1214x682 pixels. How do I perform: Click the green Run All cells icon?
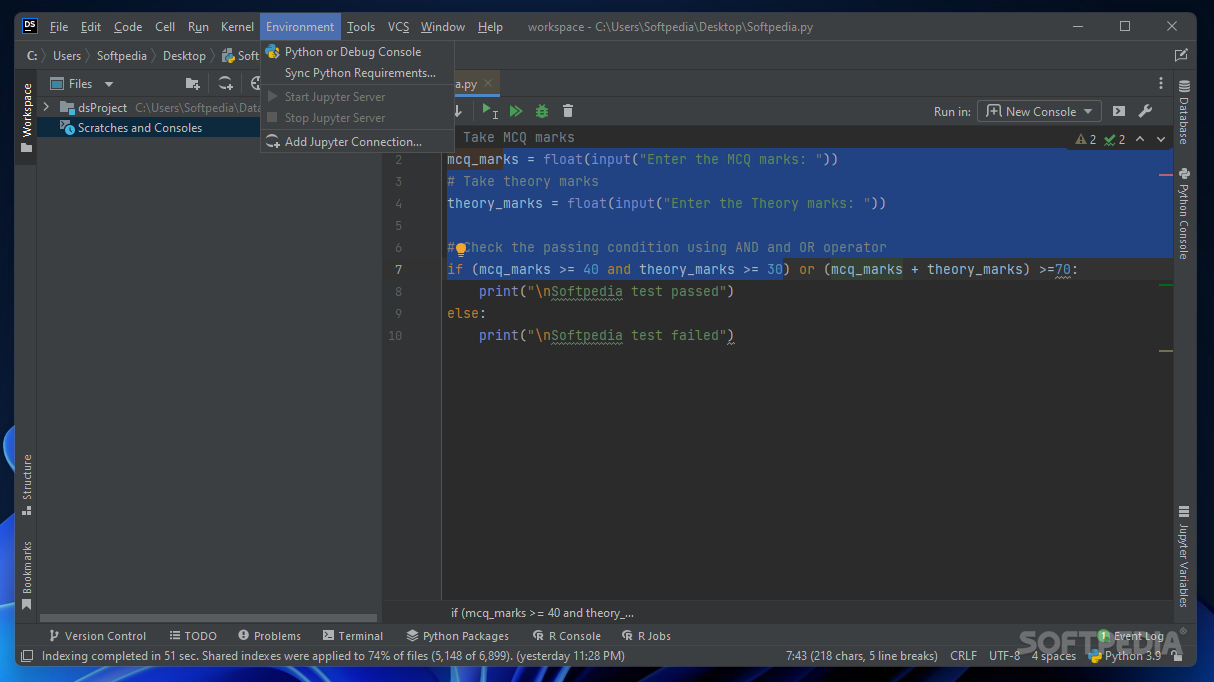(516, 111)
